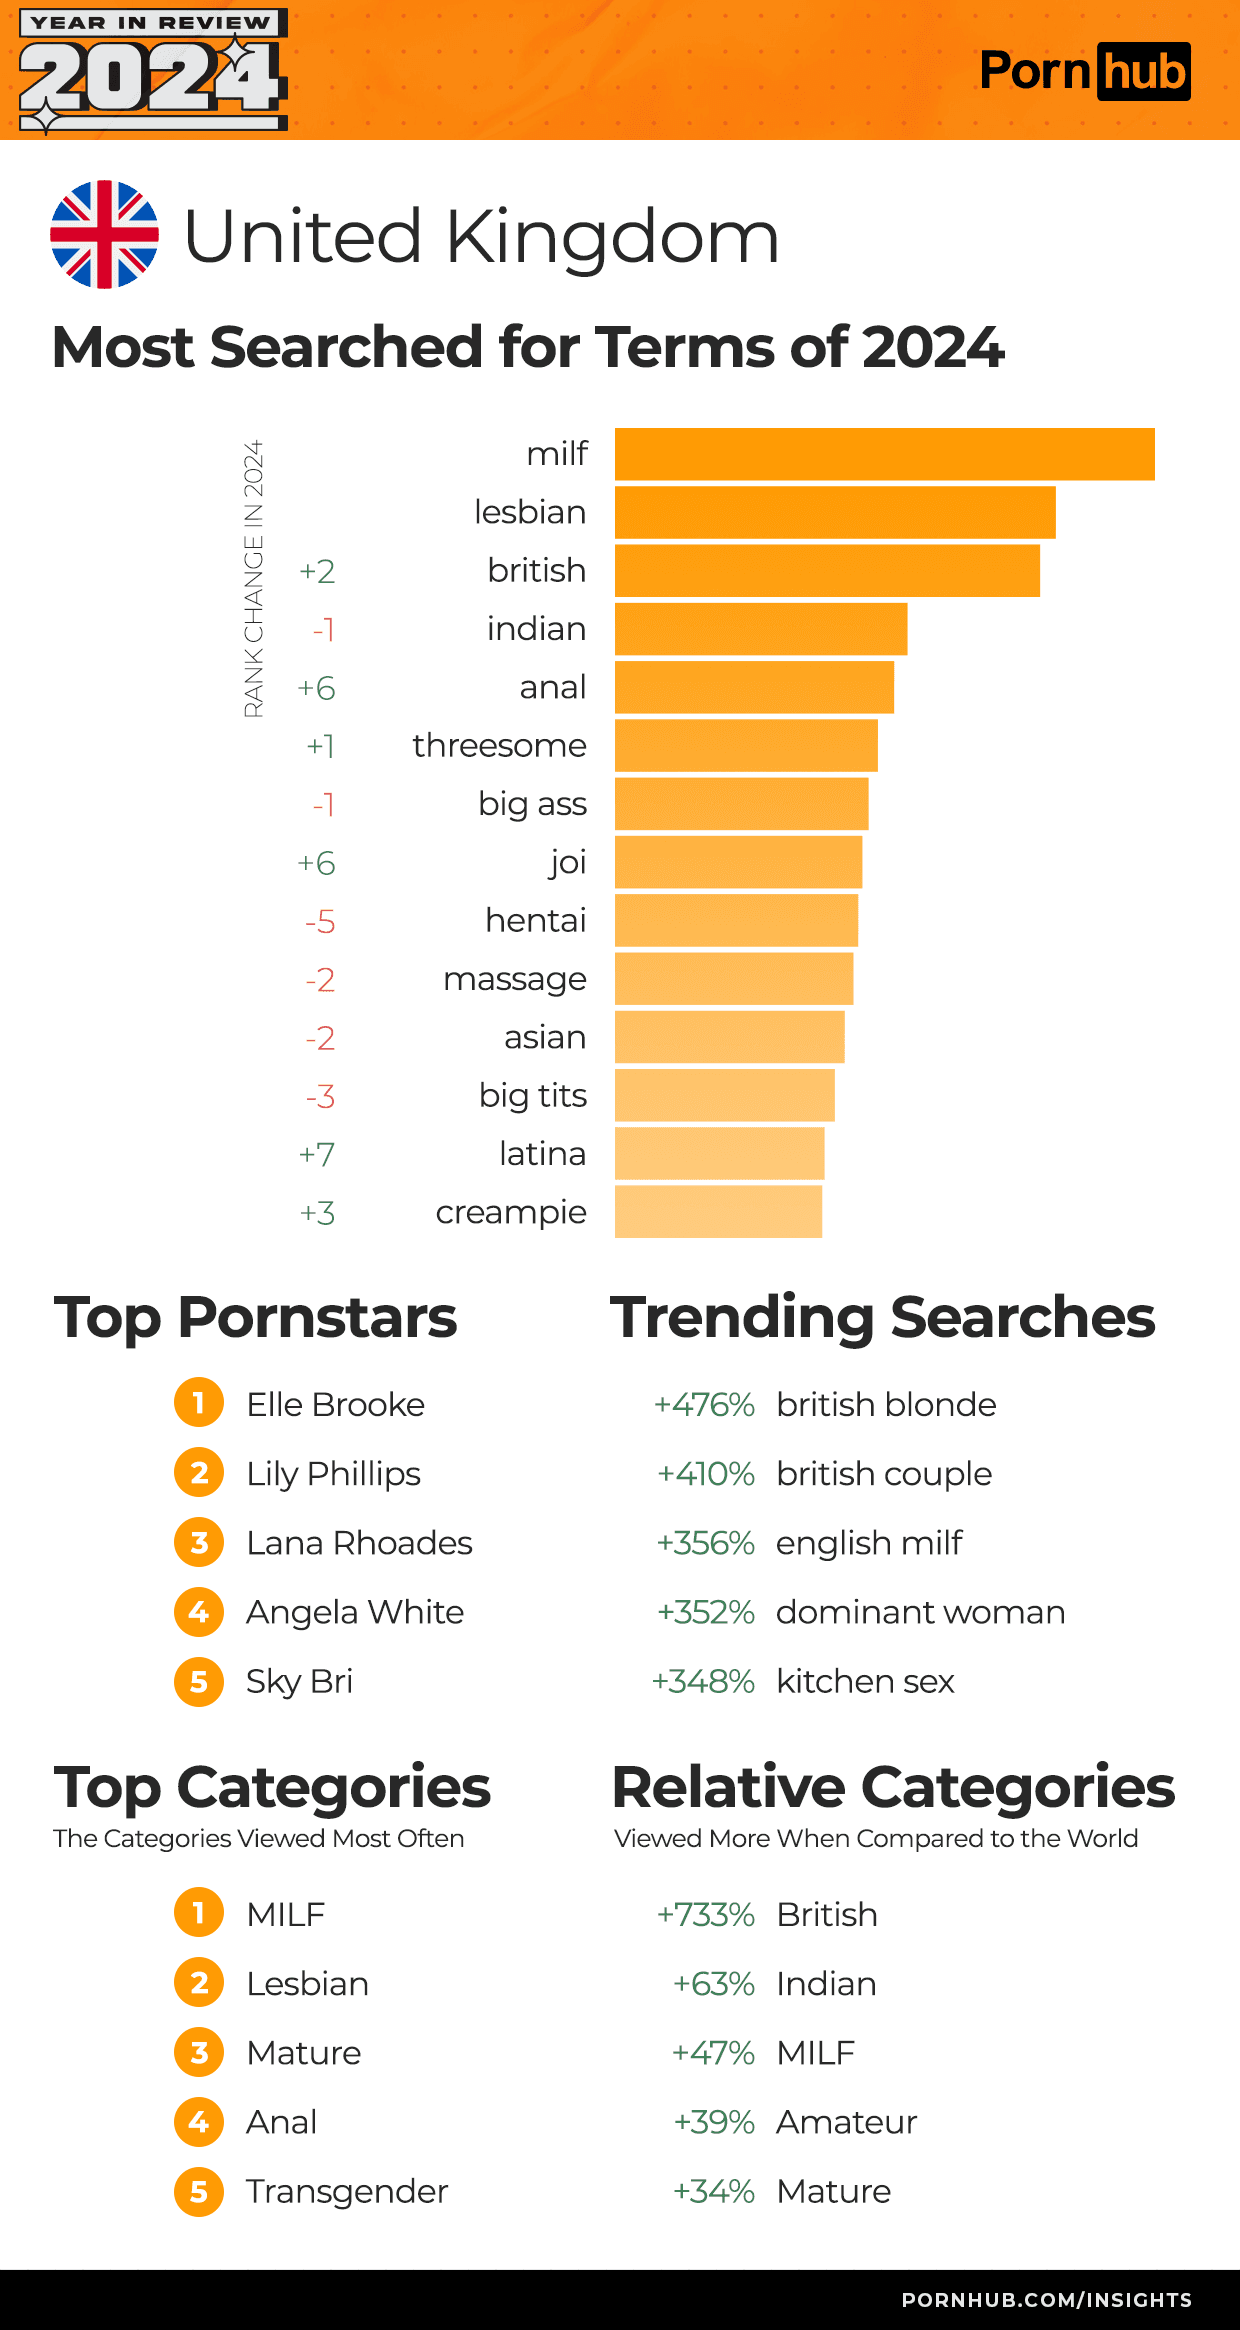Image resolution: width=1240 pixels, height=2330 pixels.
Task: Click the site logo in the header
Action: tap(1084, 71)
